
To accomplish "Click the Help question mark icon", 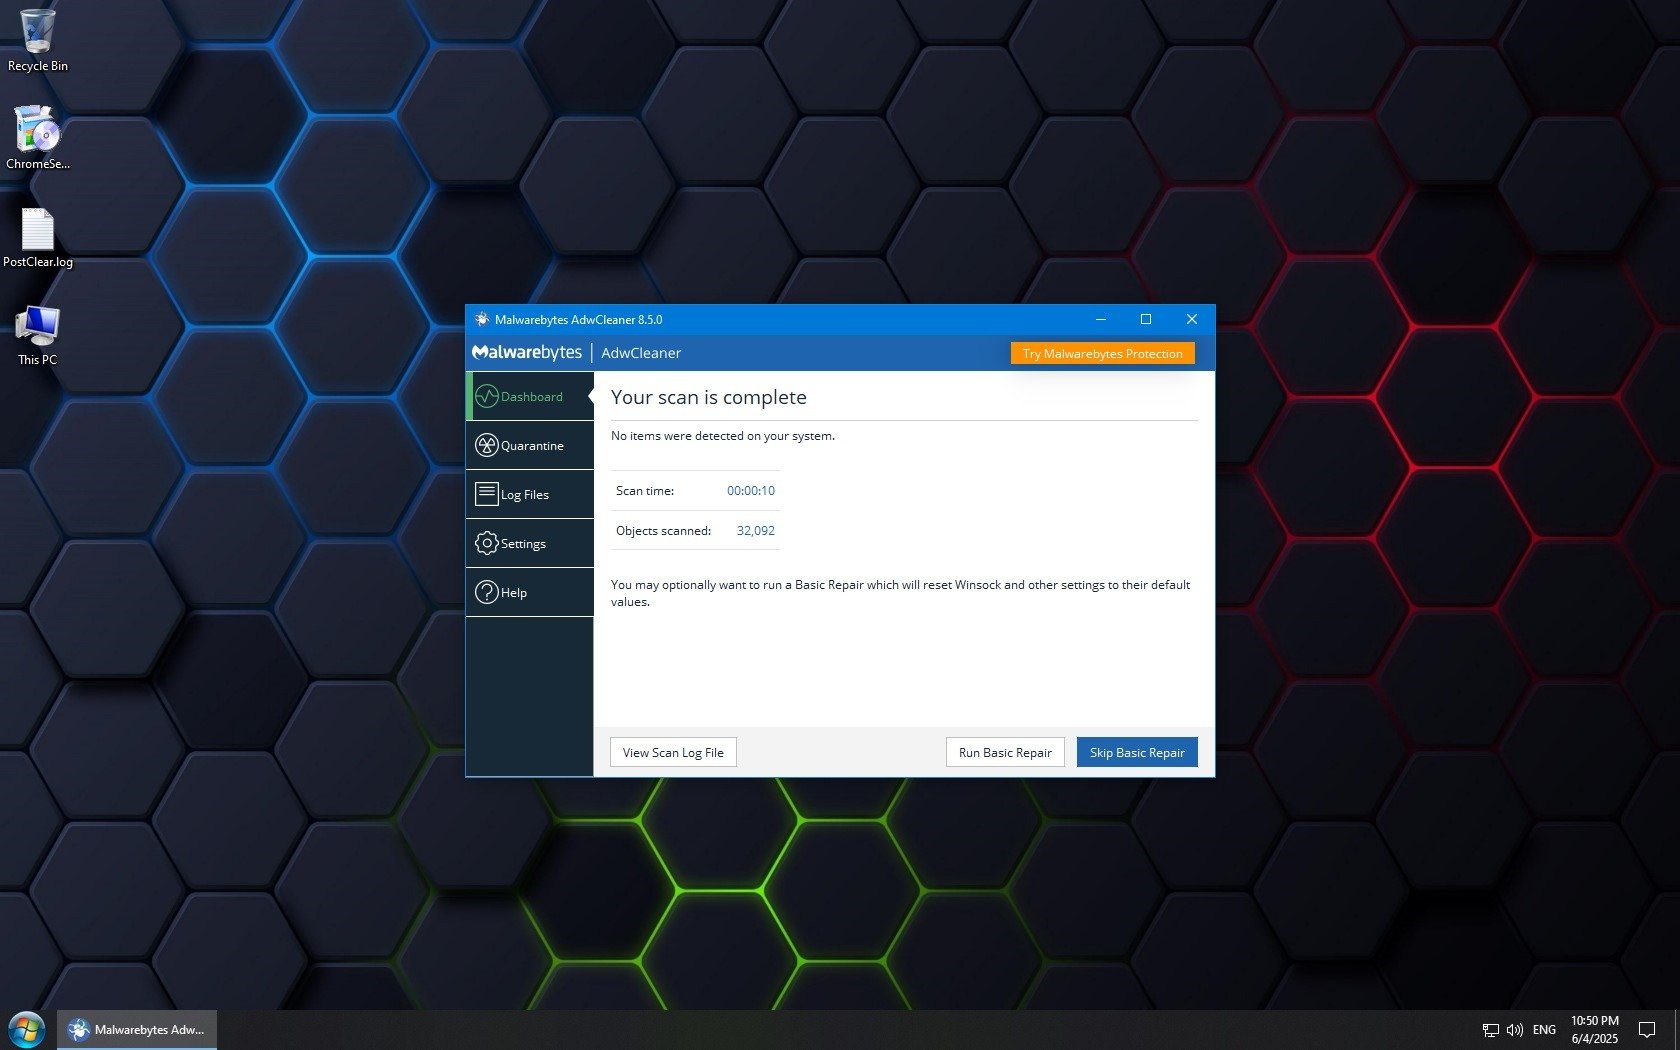I will click(x=486, y=592).
